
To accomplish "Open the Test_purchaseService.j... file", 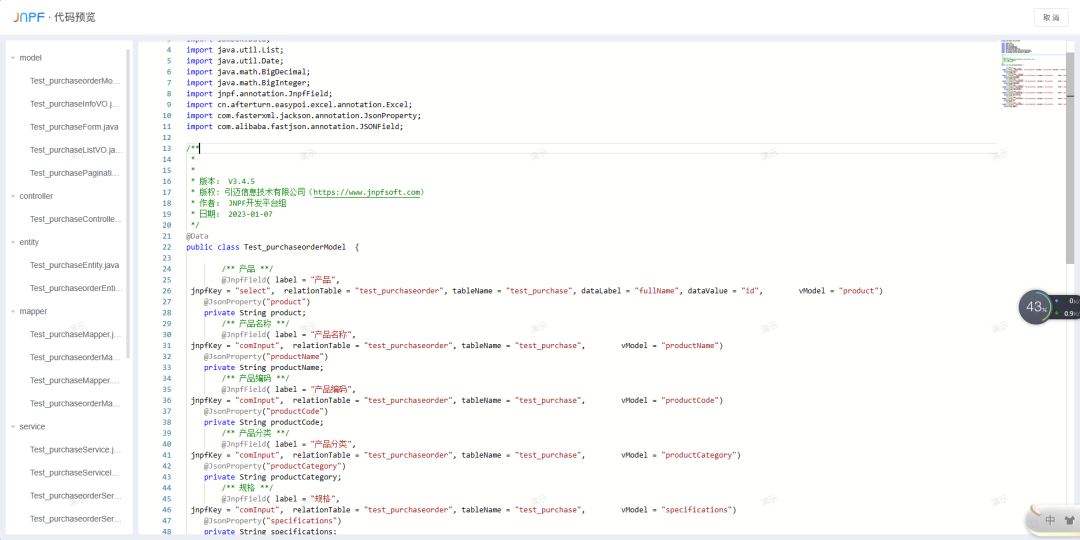I will pyautogui.click(x=75, y=450).
